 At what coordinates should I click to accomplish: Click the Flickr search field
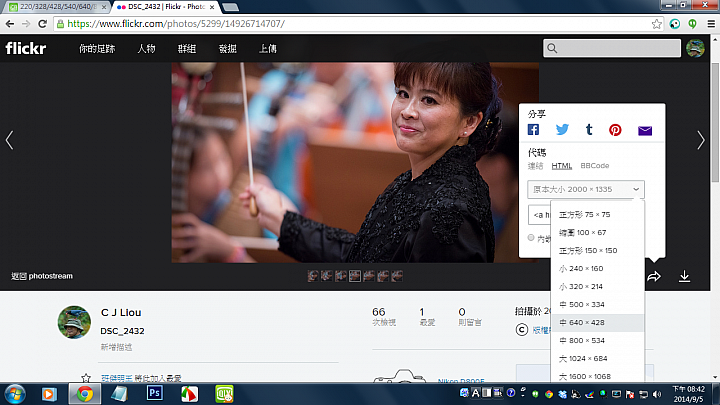pos(612,48)
